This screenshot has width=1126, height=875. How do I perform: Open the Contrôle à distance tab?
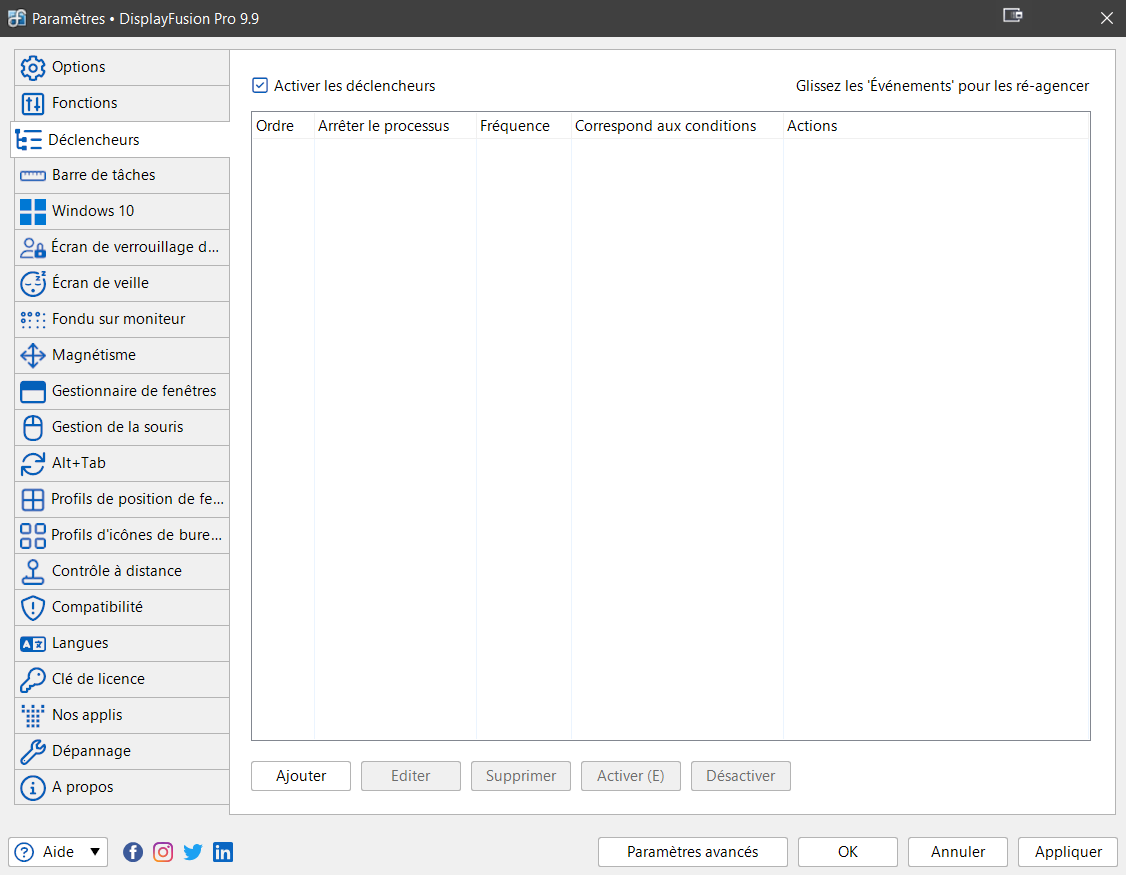(x=122, y=571)
